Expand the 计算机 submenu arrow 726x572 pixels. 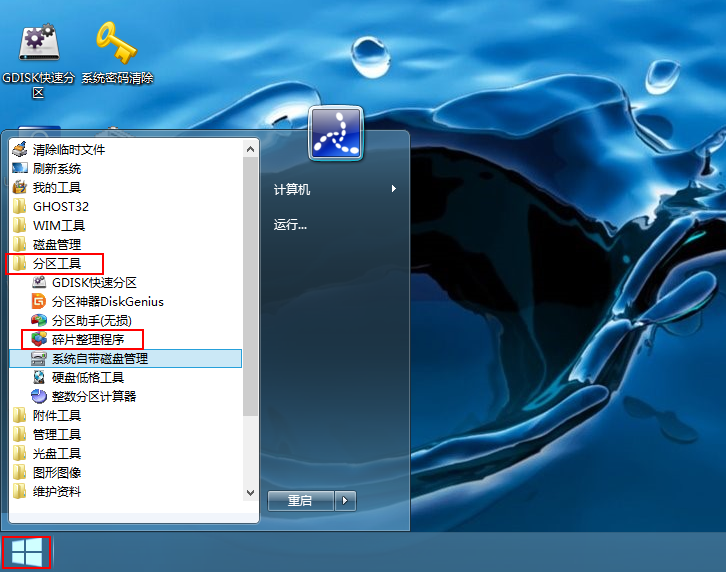click(x=394, y=189)
